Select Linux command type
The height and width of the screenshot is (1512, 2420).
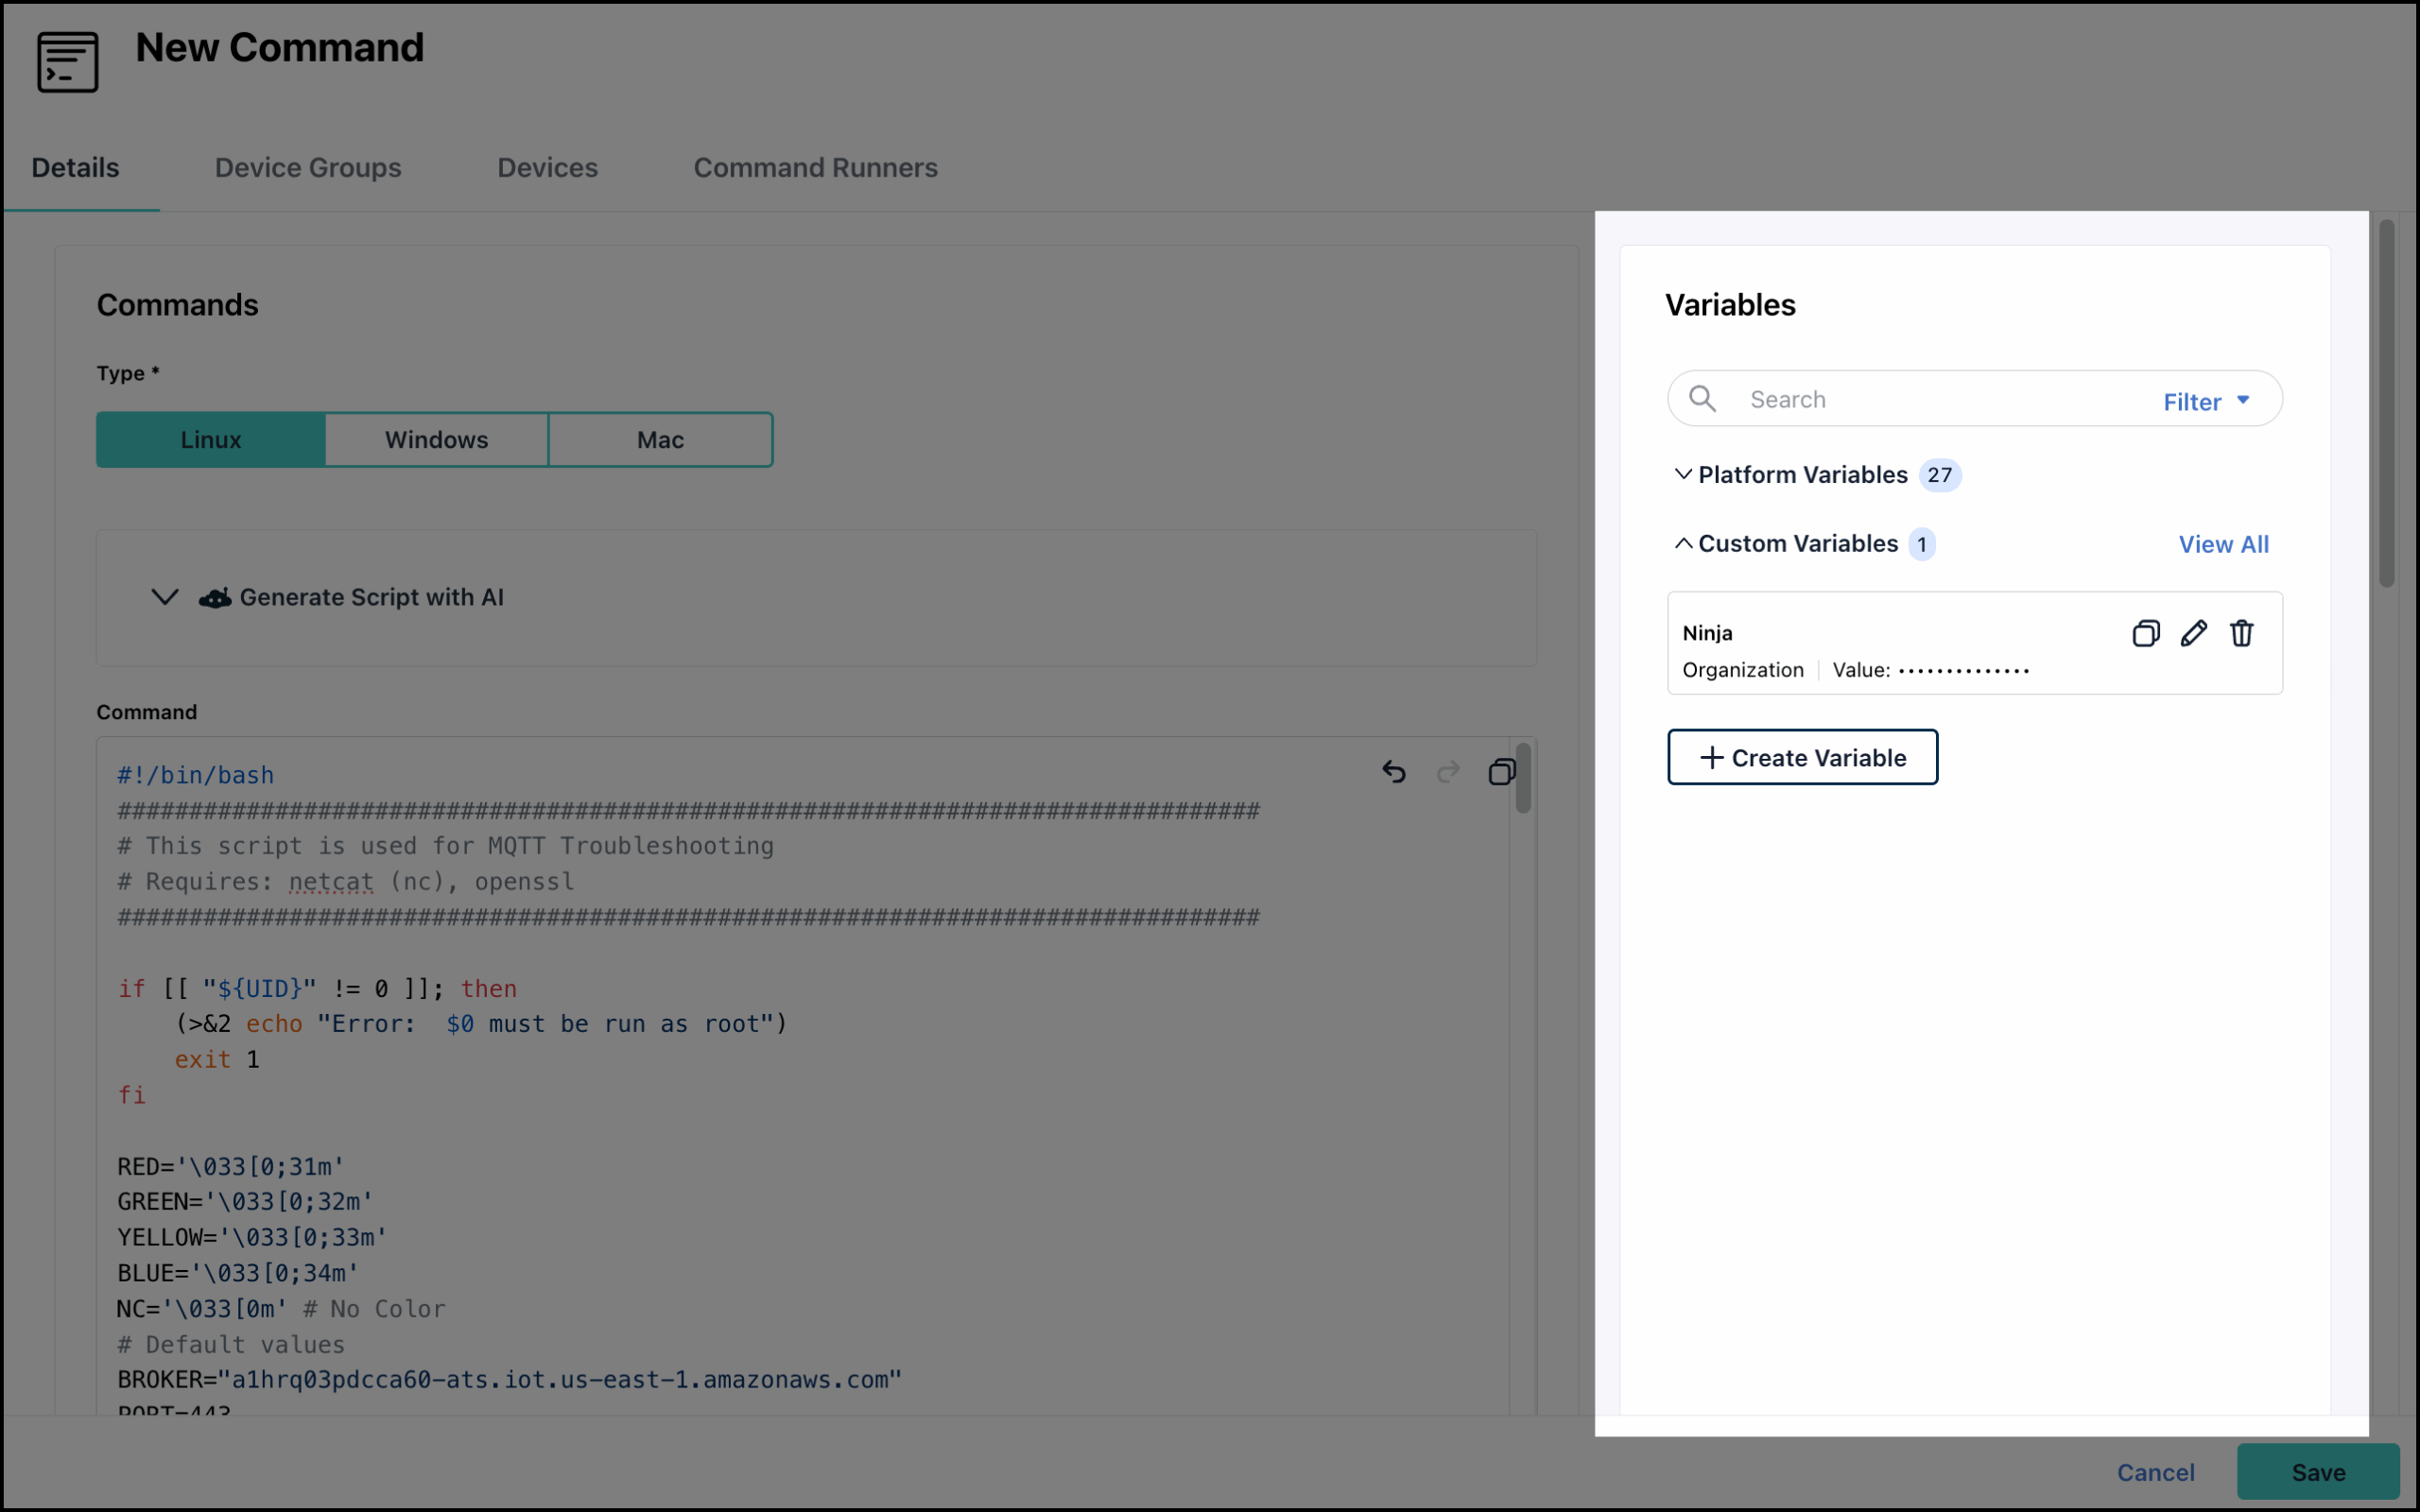pos(211,440)
